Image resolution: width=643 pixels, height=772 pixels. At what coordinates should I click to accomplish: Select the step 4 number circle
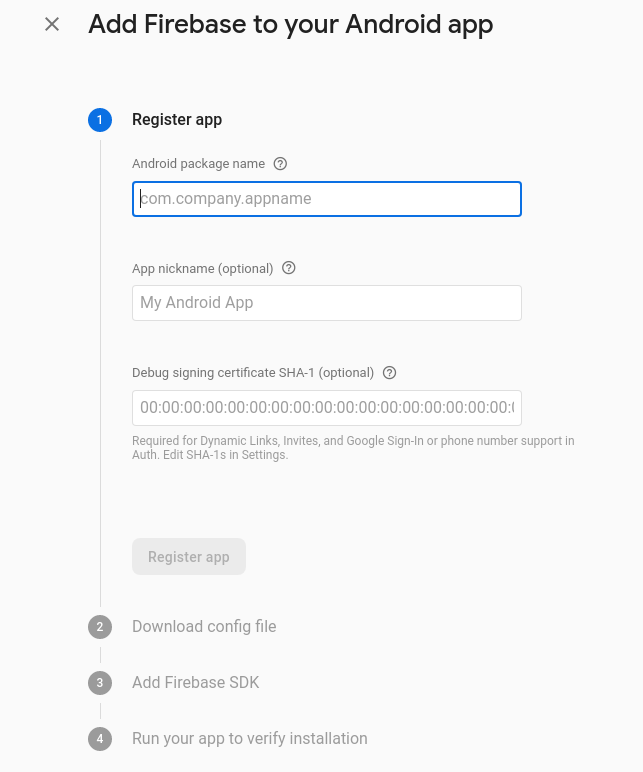click(100, 739)
